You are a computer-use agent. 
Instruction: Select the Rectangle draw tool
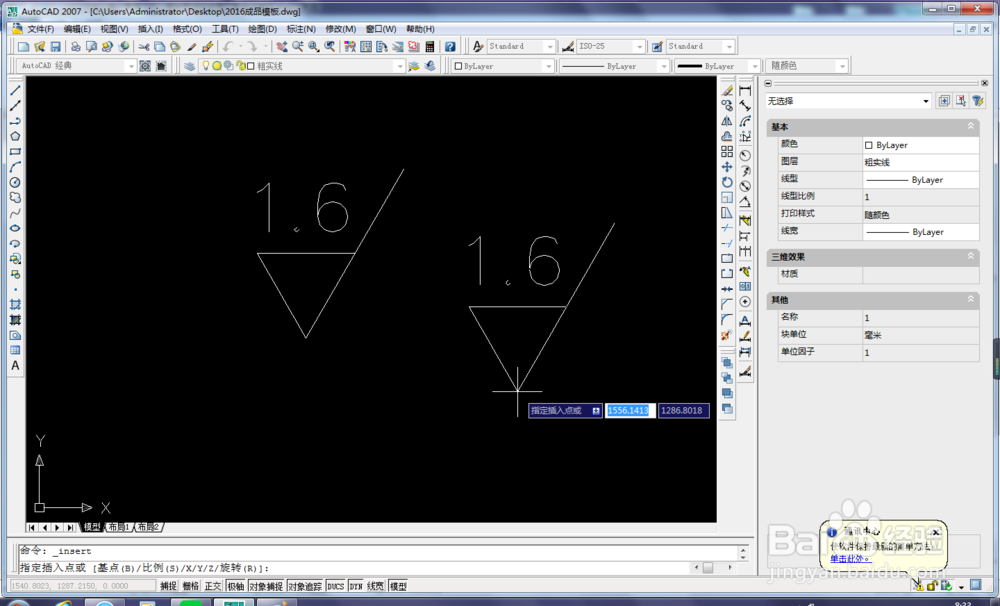point(15,152)
